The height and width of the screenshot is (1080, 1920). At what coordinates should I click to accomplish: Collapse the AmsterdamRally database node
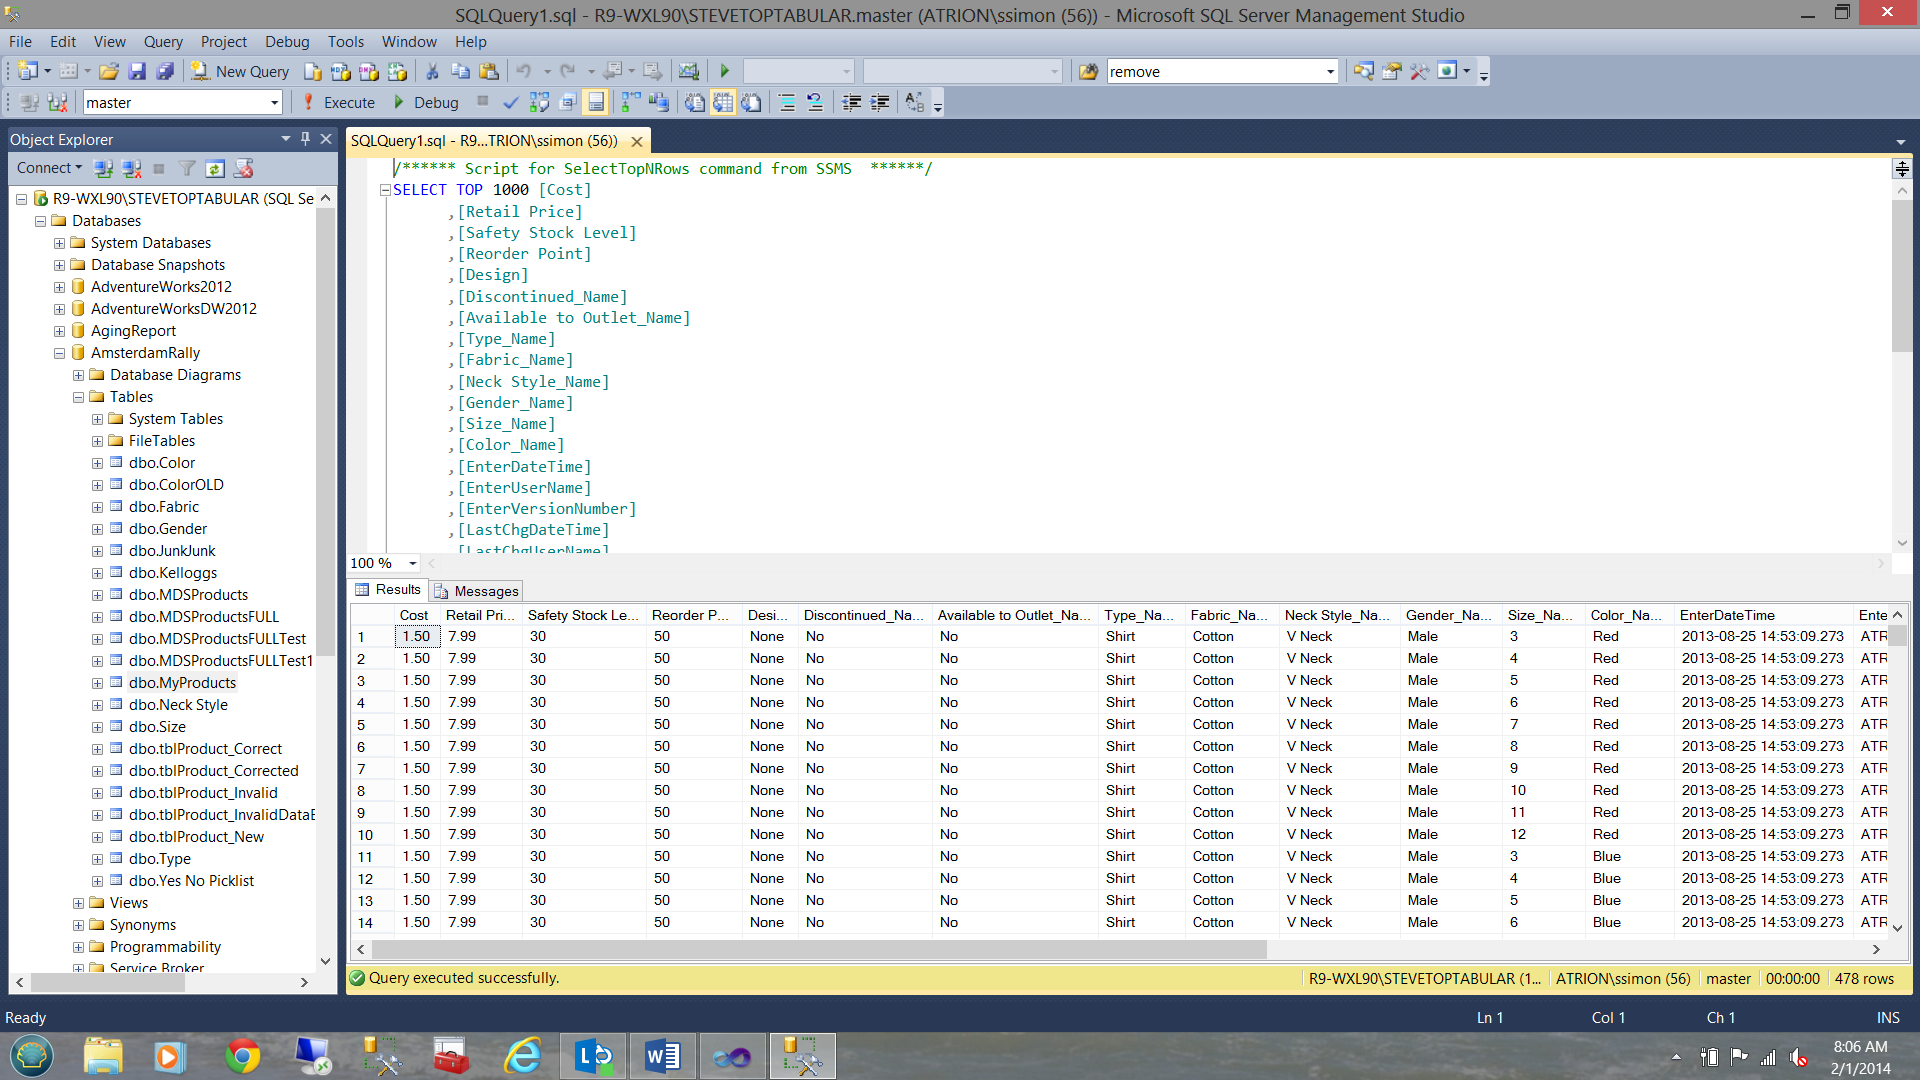point(59,353)
